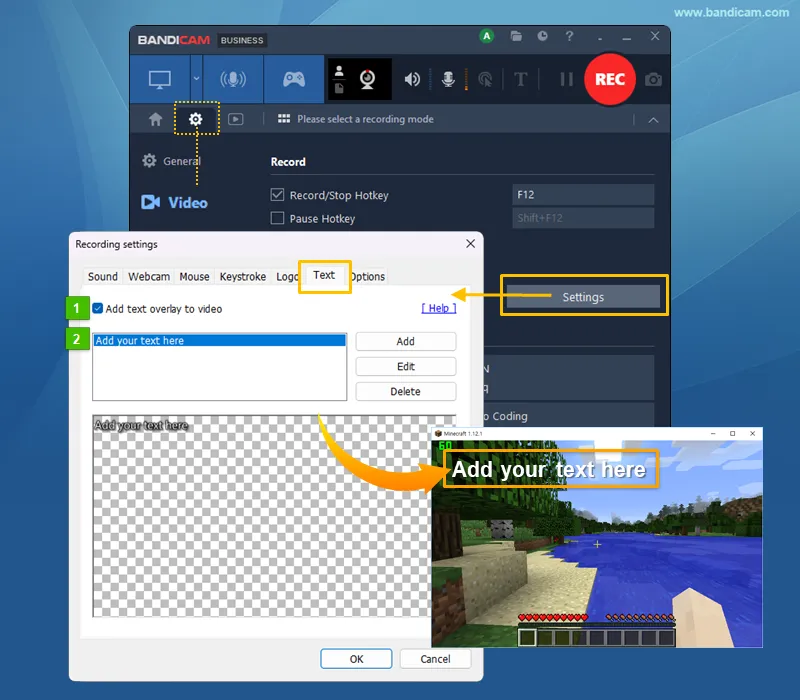Select the game recording mode gamepad icon
The height and width of the screenshot is (700, 800).
coord(294,79)
